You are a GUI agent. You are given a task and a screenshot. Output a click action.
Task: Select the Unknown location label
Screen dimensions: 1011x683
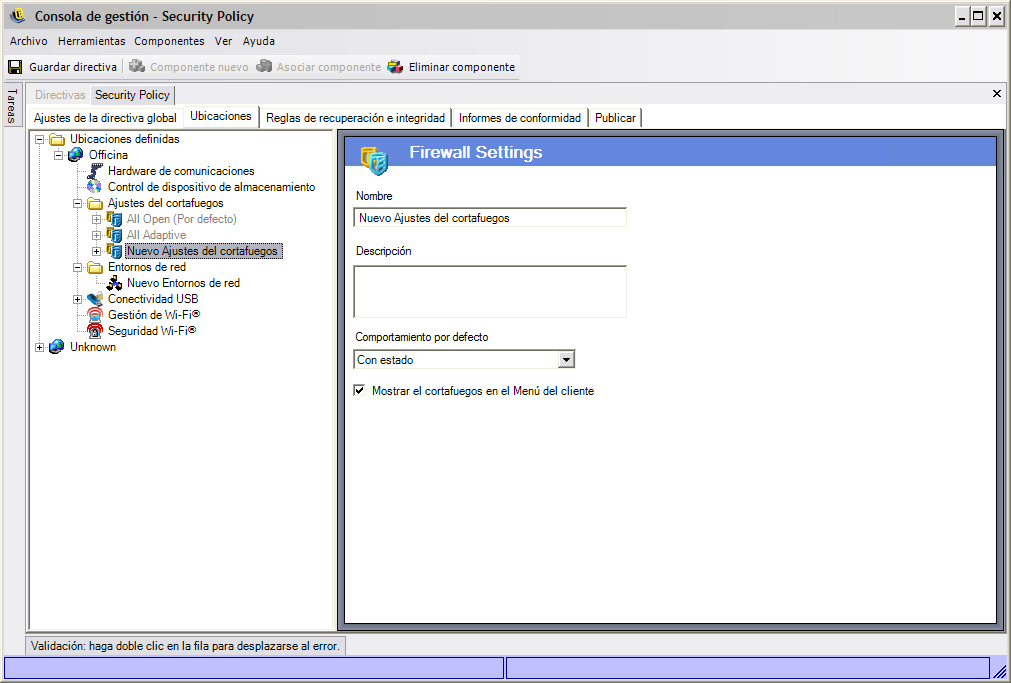93,347
